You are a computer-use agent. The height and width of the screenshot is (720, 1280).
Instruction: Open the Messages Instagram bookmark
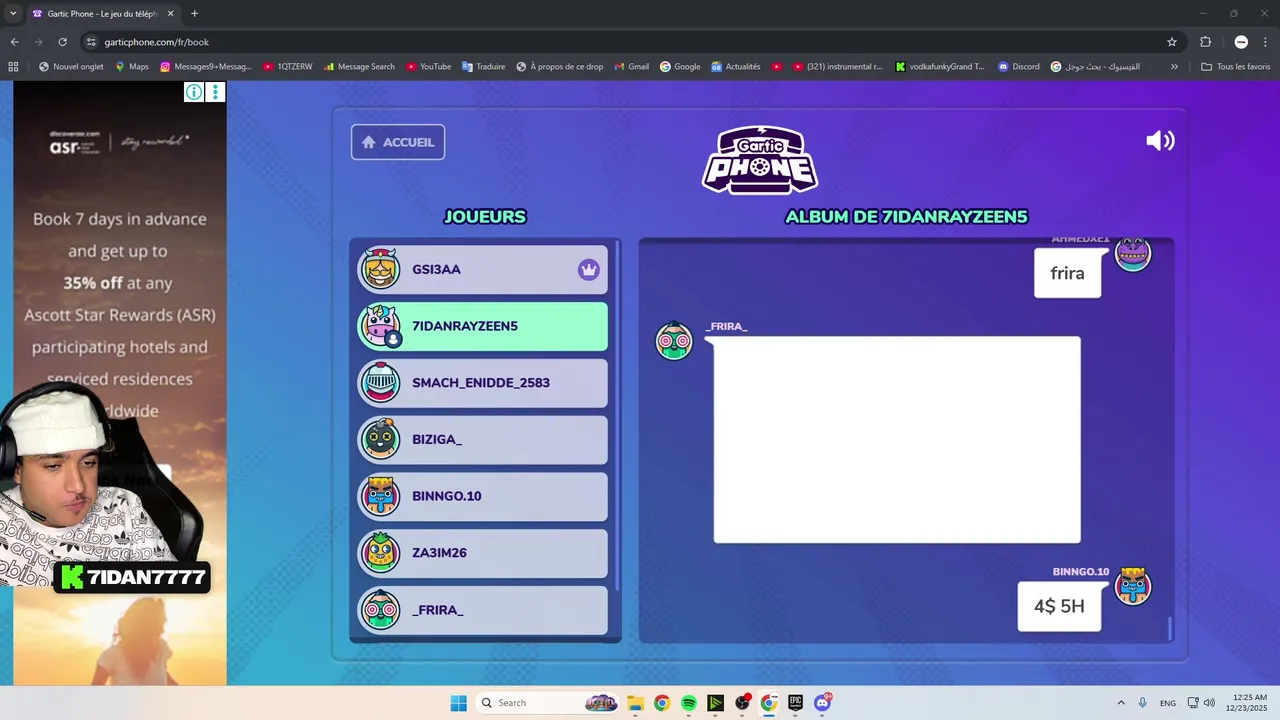pos(206,67)
